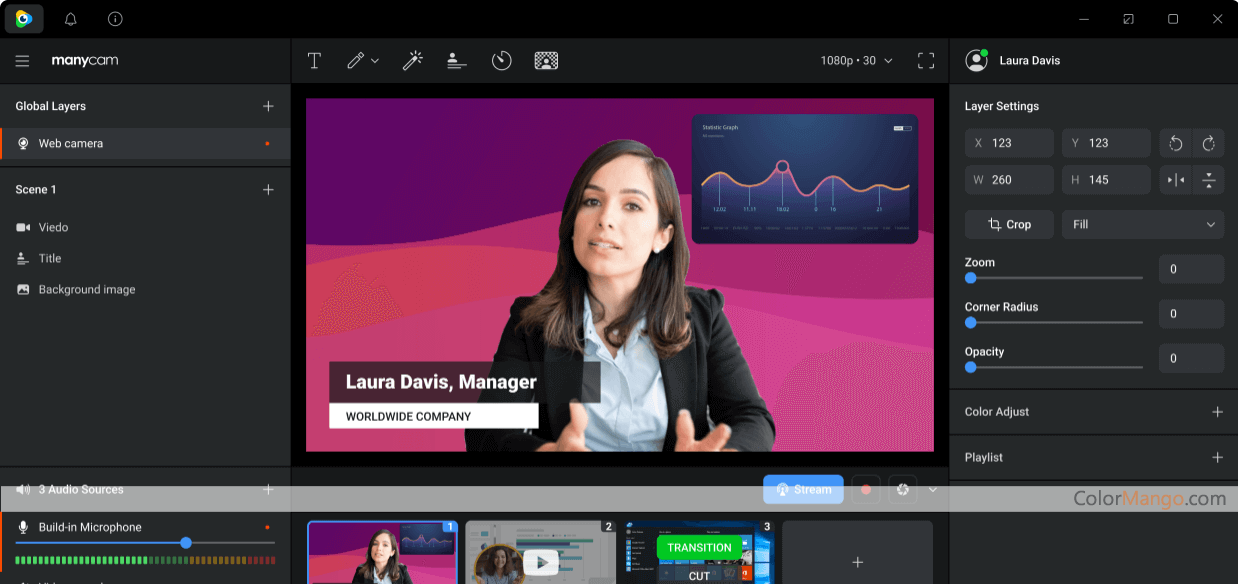
Task: Click the CUT button
Action: [699, 575]
